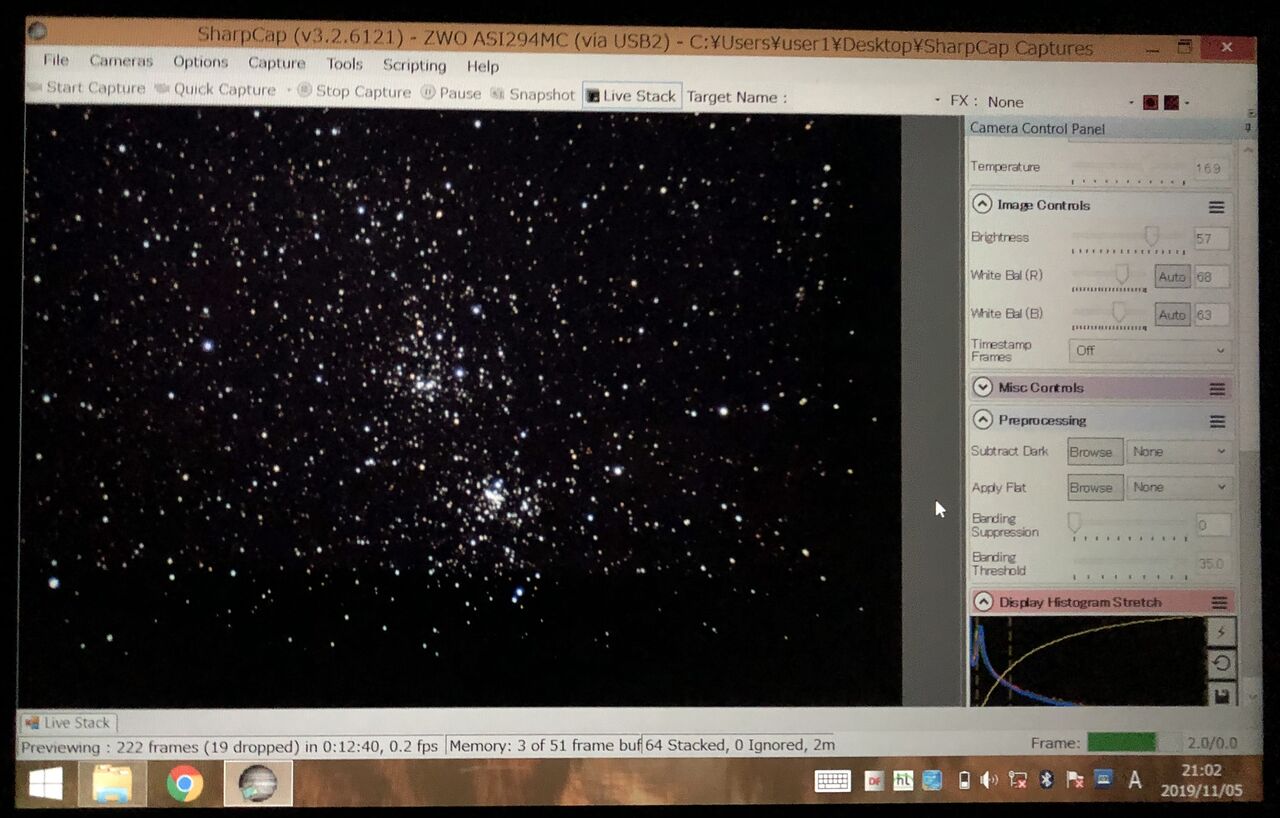This screenshot has width=1280, height=818.
Task: Open the Subtract Dark dropdown
Action: click(x=1179, y=452)
